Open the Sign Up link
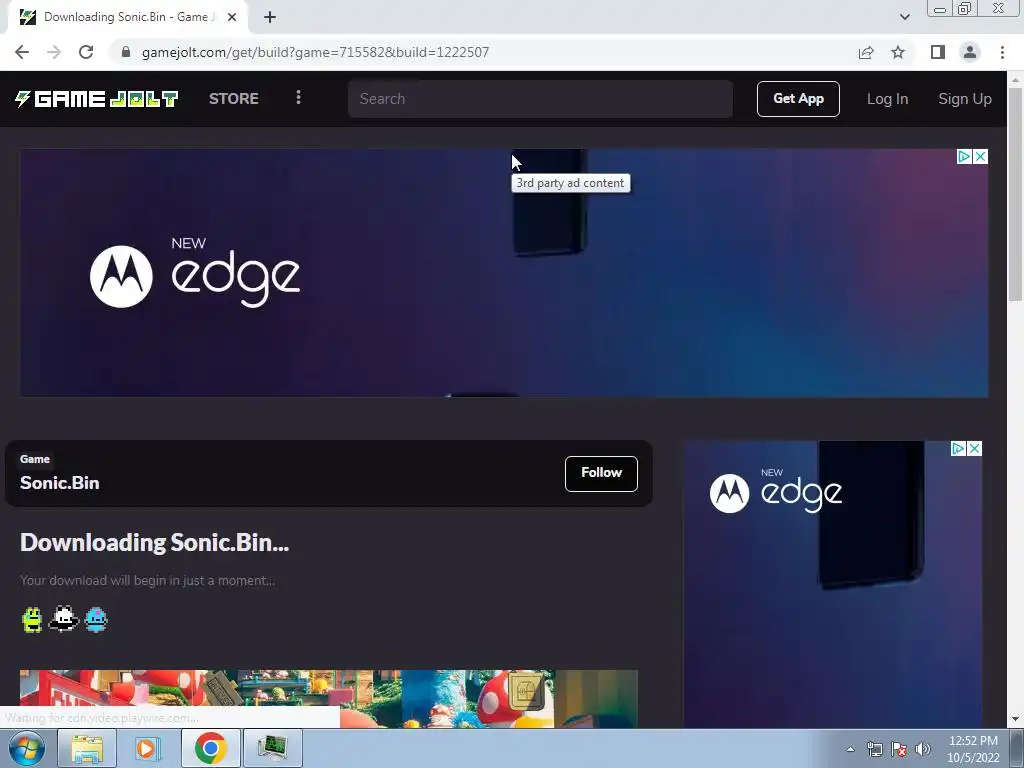The height and width of the screenshot is (768, 1024). click(x=965, y=99)
